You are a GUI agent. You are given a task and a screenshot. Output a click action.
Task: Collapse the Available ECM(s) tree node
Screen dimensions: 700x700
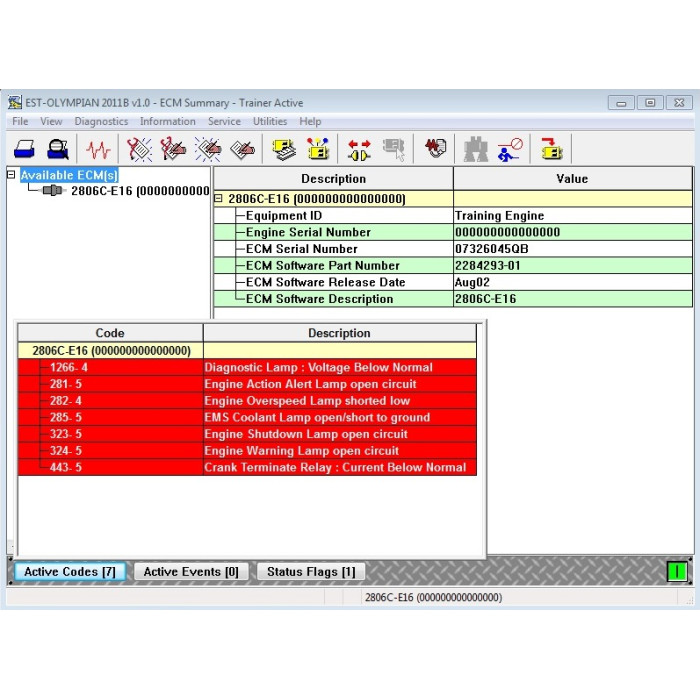click(11, 175)
